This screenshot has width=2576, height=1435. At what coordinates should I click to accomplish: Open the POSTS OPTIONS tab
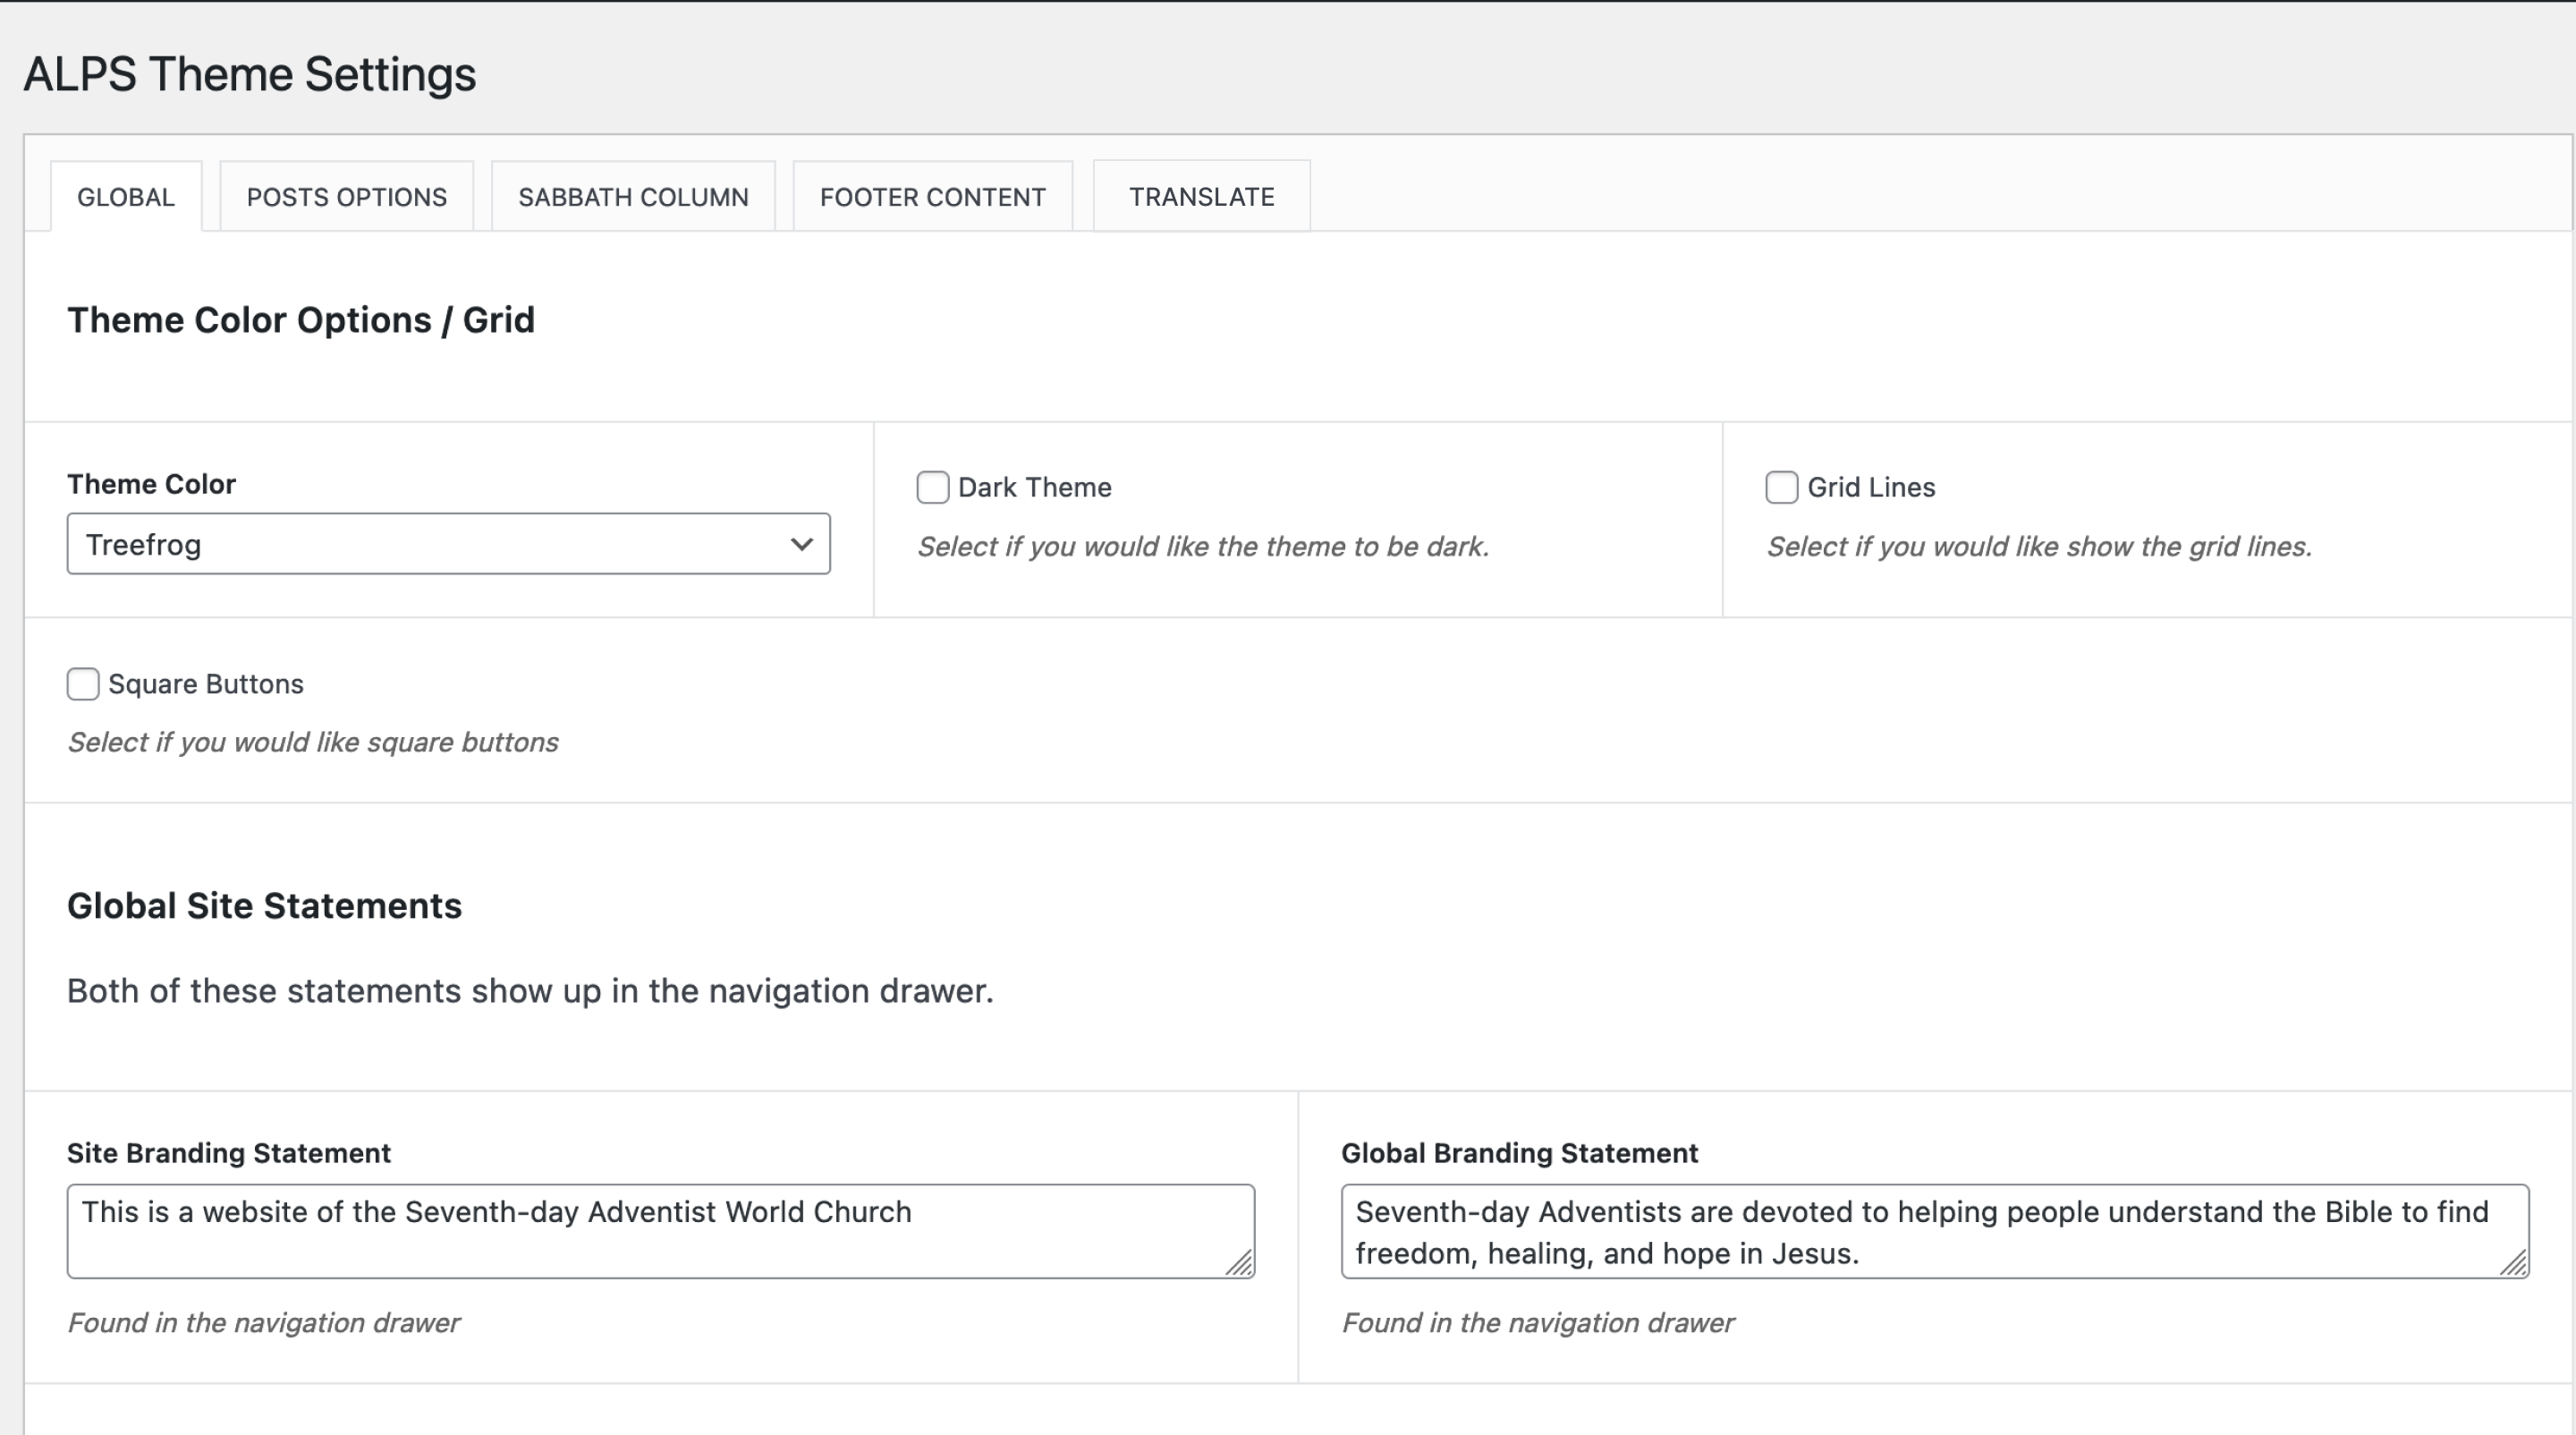(x=347, y=197)
